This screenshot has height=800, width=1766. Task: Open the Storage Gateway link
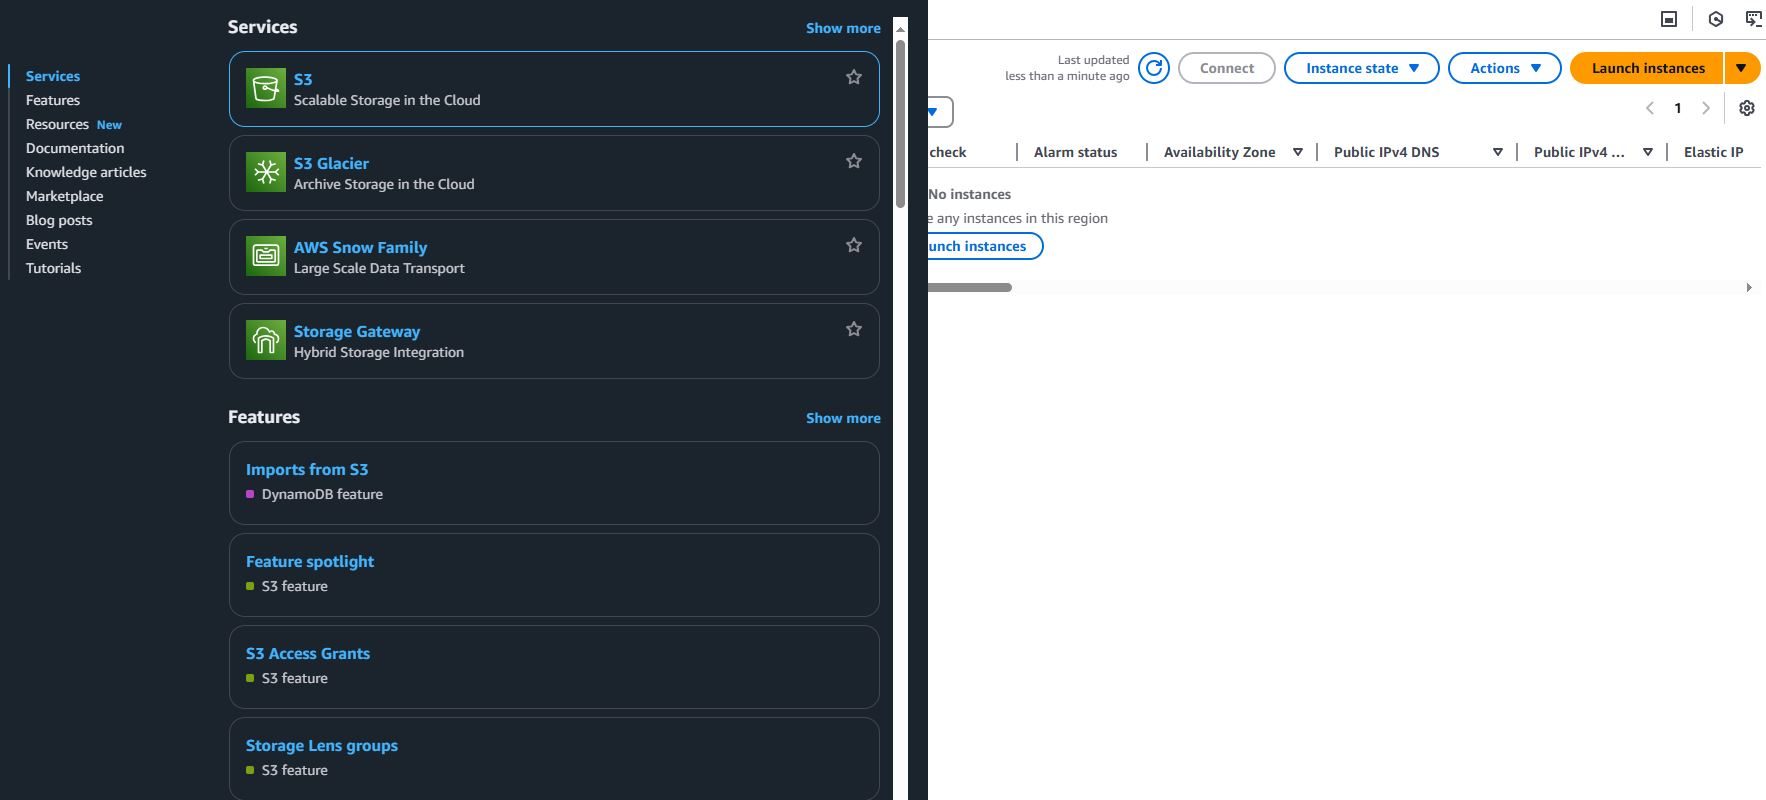click(x=357, y=331)
